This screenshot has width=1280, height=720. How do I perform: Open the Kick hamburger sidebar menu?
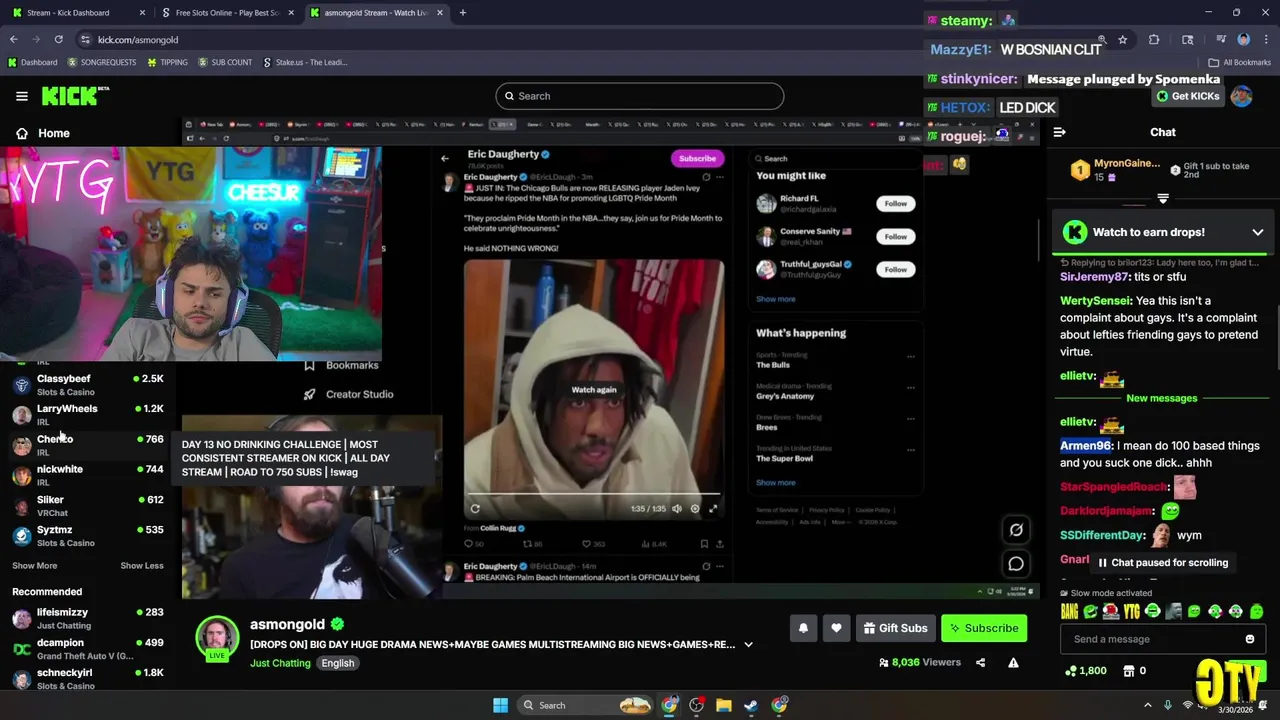click(22, 96)
